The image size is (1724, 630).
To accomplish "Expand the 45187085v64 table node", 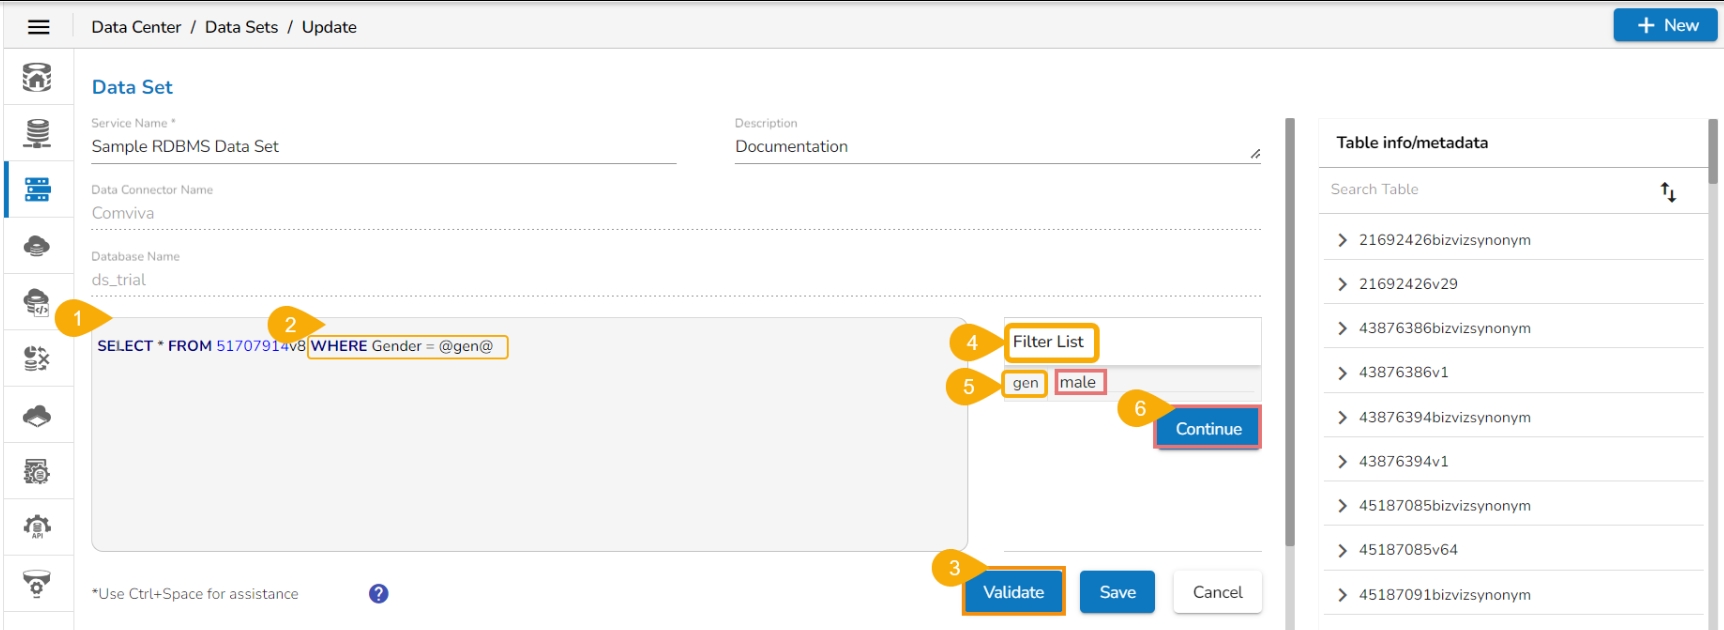I will [1342, 550].
